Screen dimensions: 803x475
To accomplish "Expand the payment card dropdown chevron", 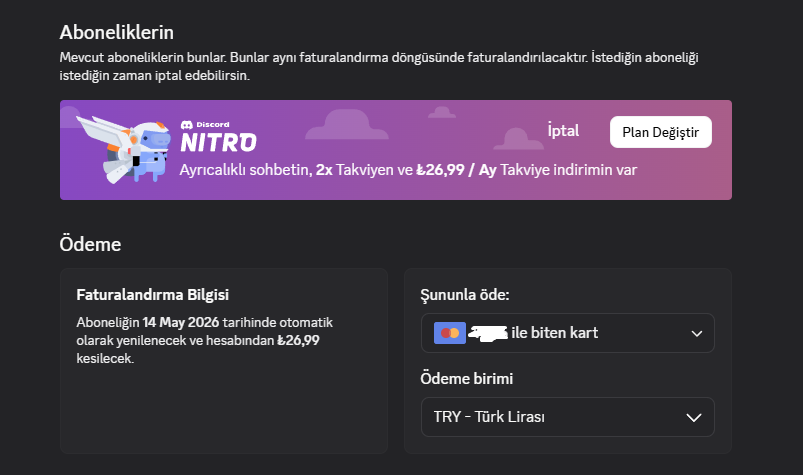I will [696, 334].
